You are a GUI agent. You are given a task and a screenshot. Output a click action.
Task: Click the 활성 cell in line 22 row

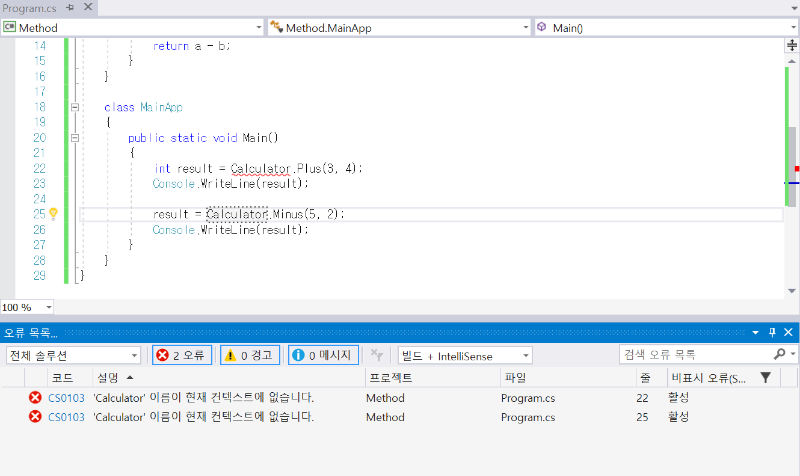pos(679,397)
